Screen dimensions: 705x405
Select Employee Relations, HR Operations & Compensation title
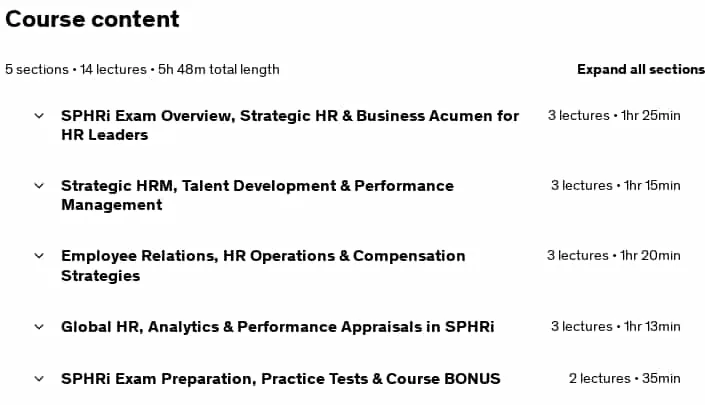[x=263, y=265]
